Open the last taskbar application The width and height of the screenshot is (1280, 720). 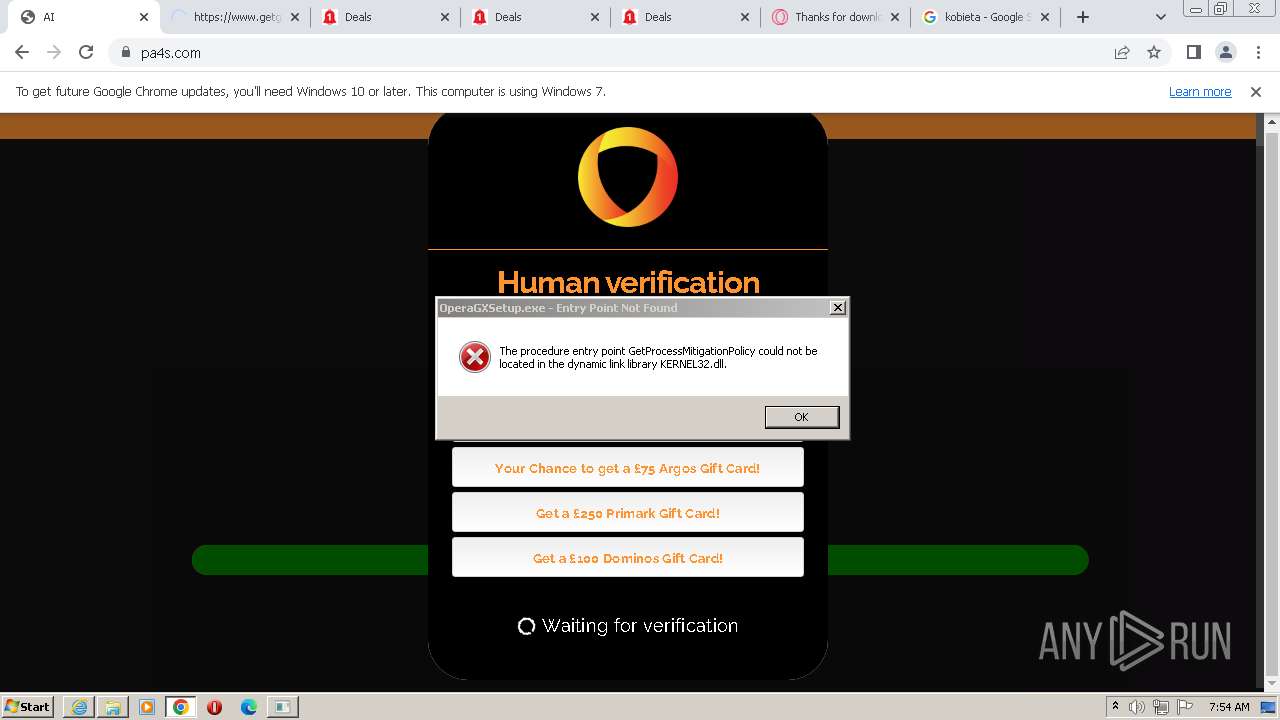(282, 707)
